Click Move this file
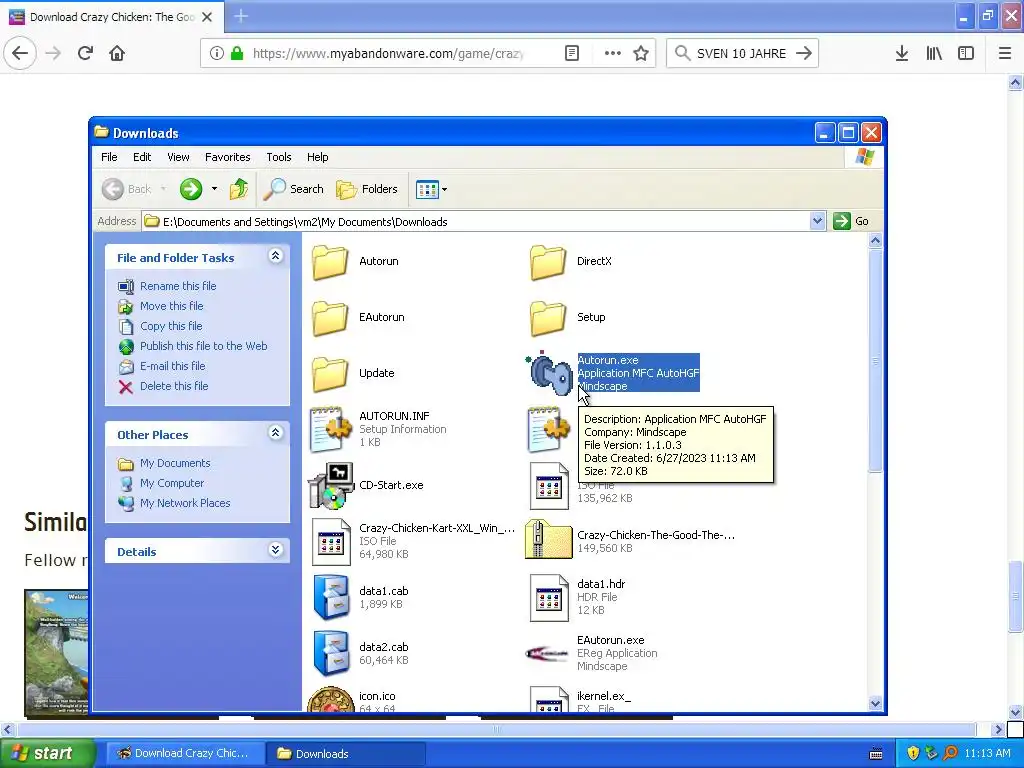 point(171,306)
